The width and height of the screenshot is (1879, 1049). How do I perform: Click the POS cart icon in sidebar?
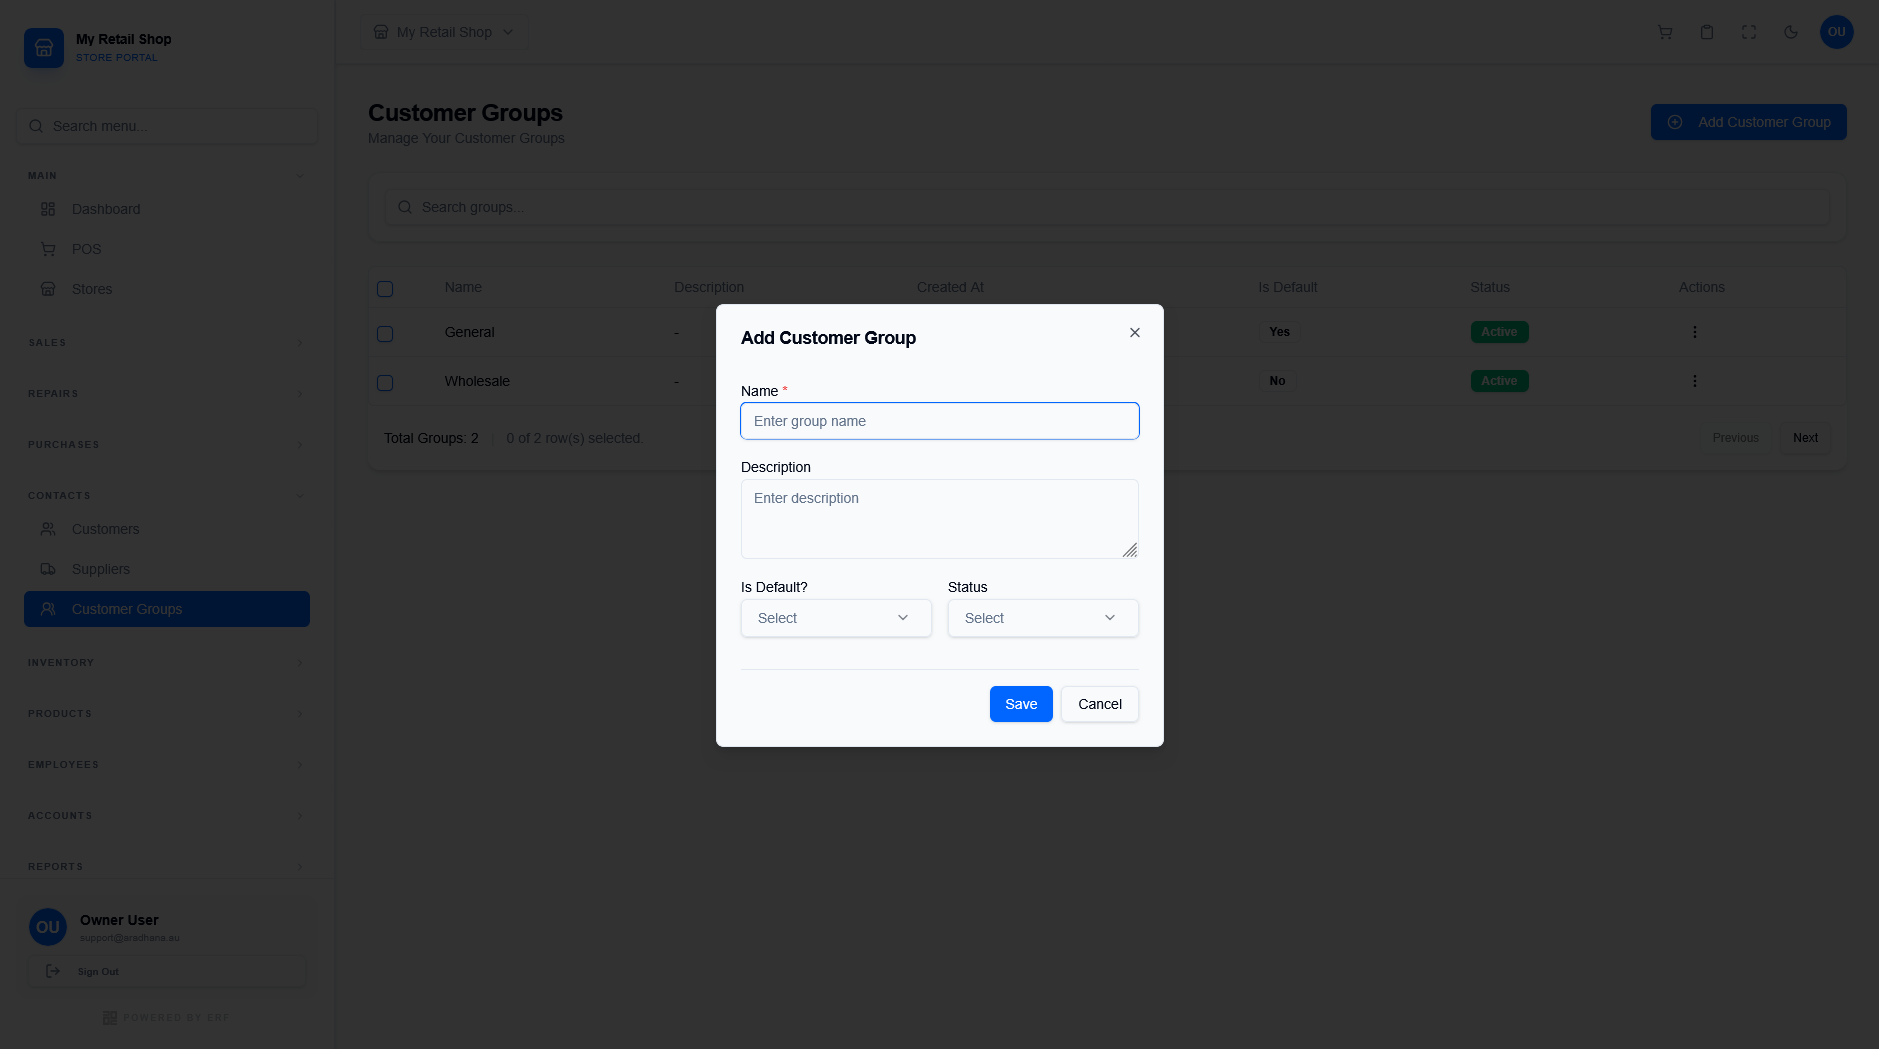(x=48, y=249)
